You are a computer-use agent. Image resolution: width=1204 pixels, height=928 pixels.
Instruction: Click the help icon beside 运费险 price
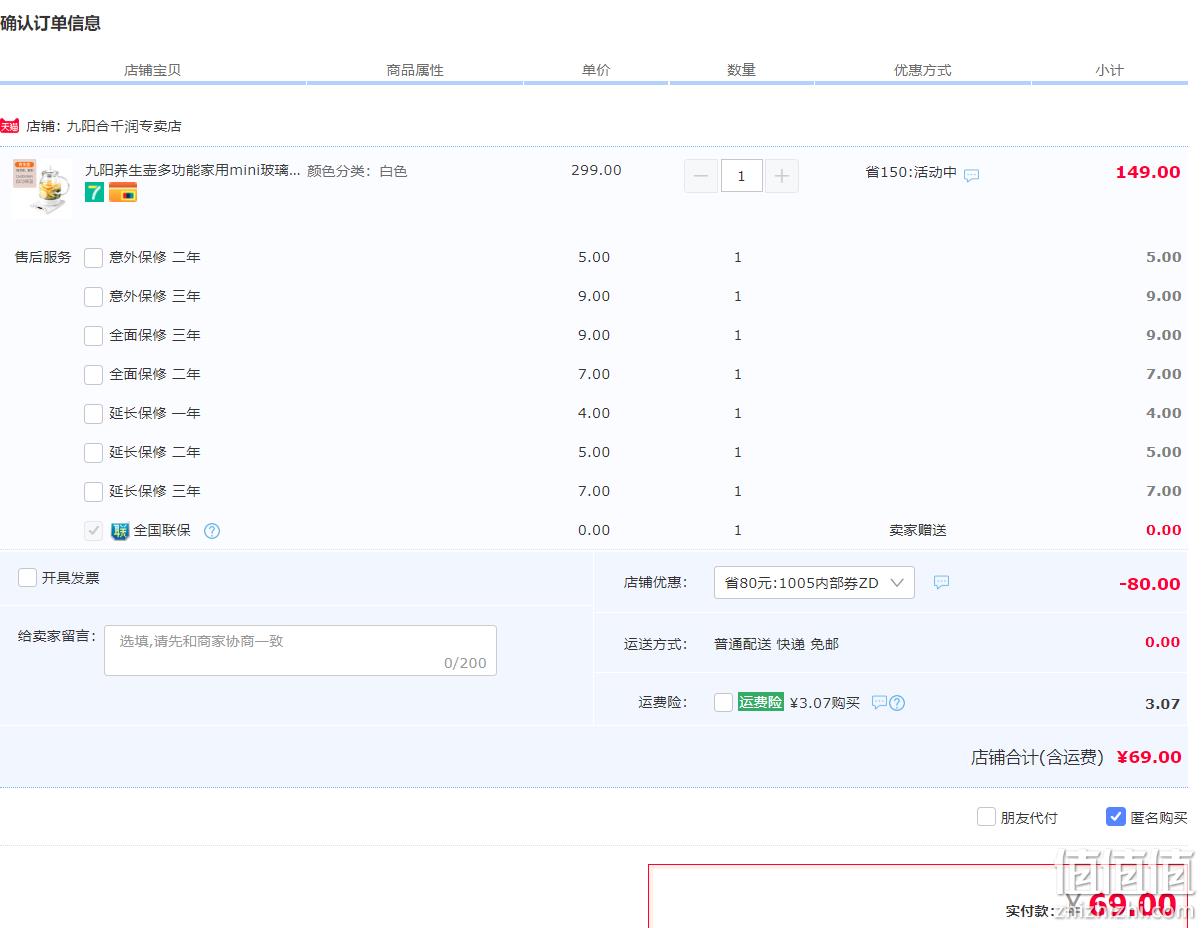coord(897,703)
